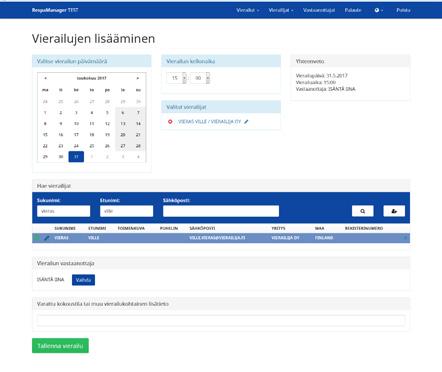442x372 pixels.
Task: Select Sunday 21 in calendar
Action: point(138,135)
